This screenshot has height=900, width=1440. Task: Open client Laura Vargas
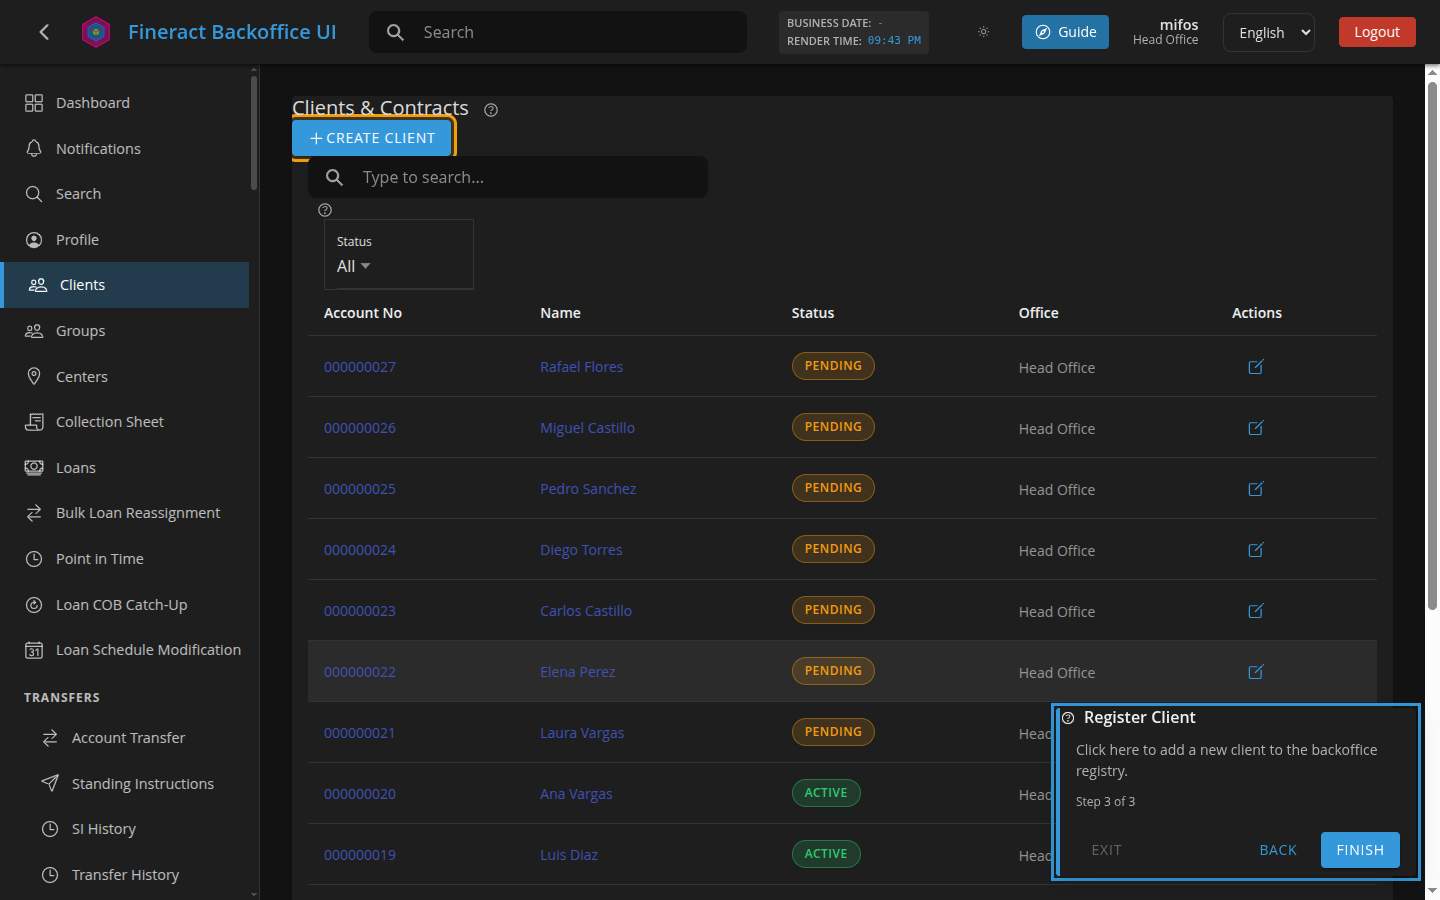pos(582,733)
